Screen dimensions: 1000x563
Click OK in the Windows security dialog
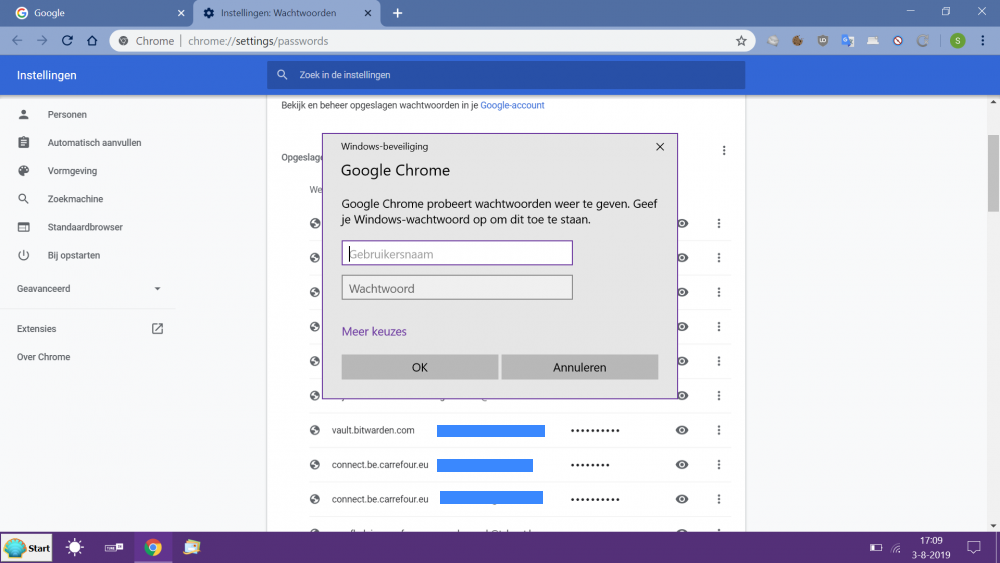tap(420, 367)
